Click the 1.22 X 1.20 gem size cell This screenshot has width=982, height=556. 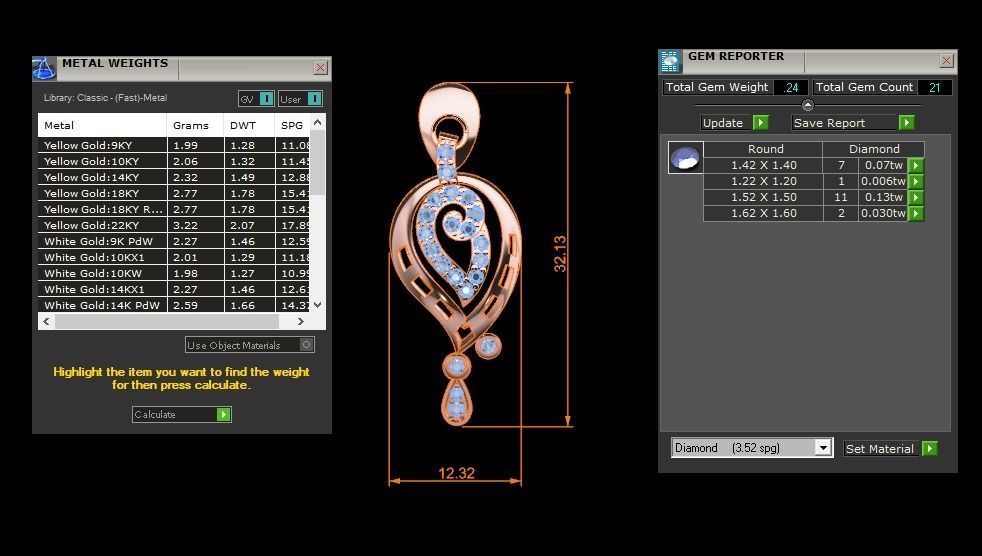pyautogui.click(x=763, y=182)
